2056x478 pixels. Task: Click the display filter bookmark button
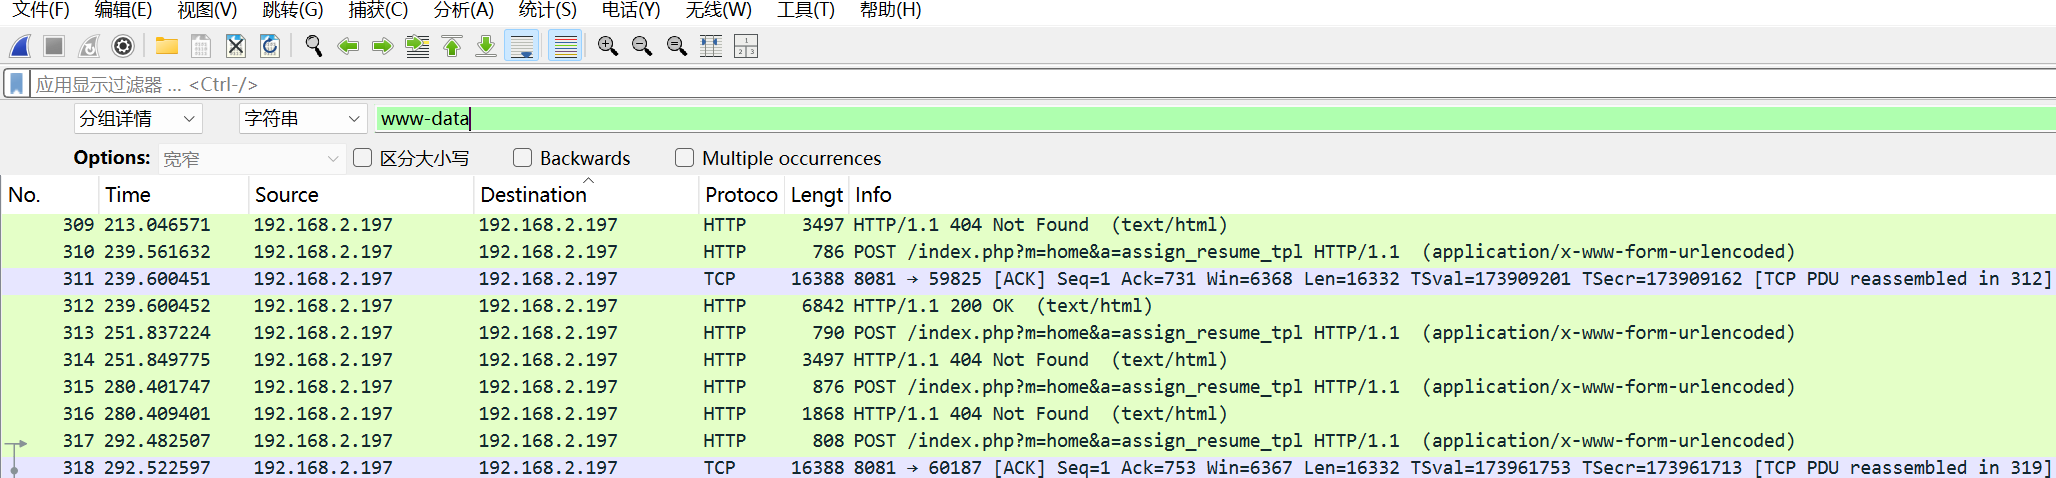[17, 84]
